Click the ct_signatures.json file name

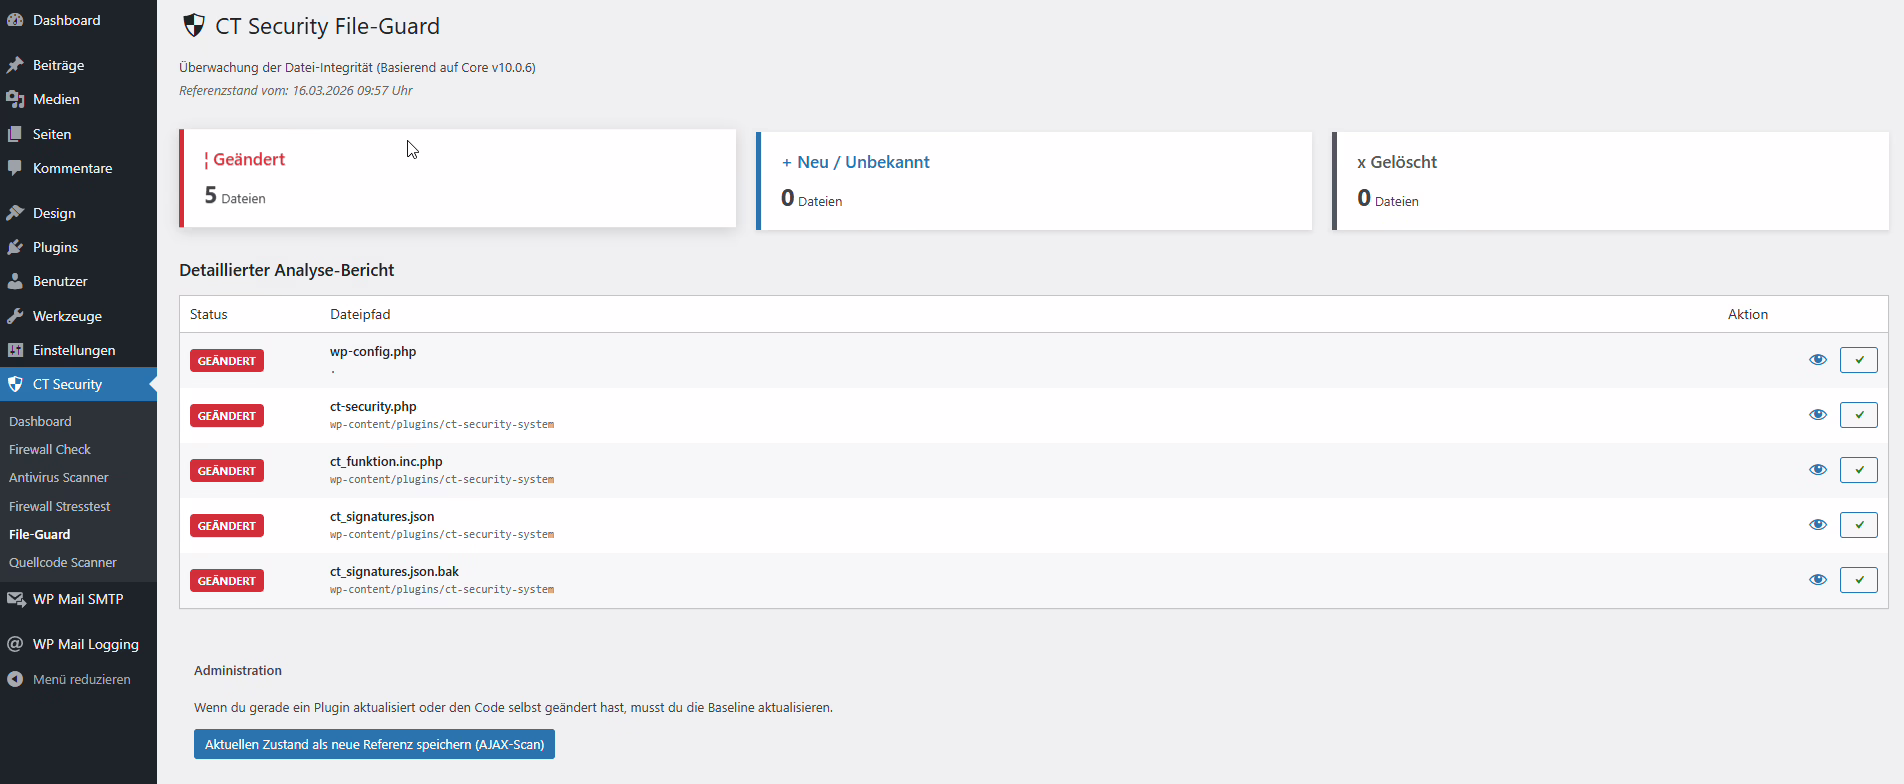coord(382,517)
